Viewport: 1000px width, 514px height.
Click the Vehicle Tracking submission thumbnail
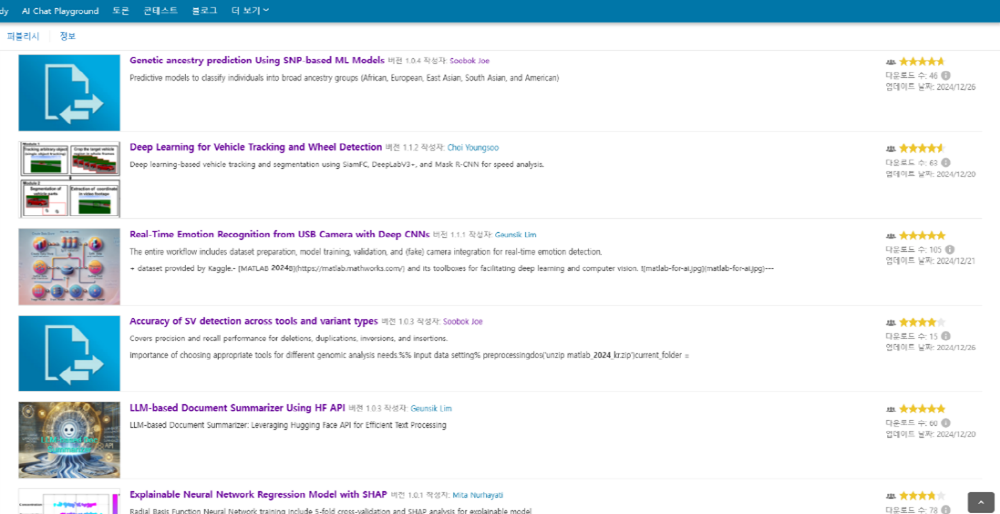coord(69,180)
